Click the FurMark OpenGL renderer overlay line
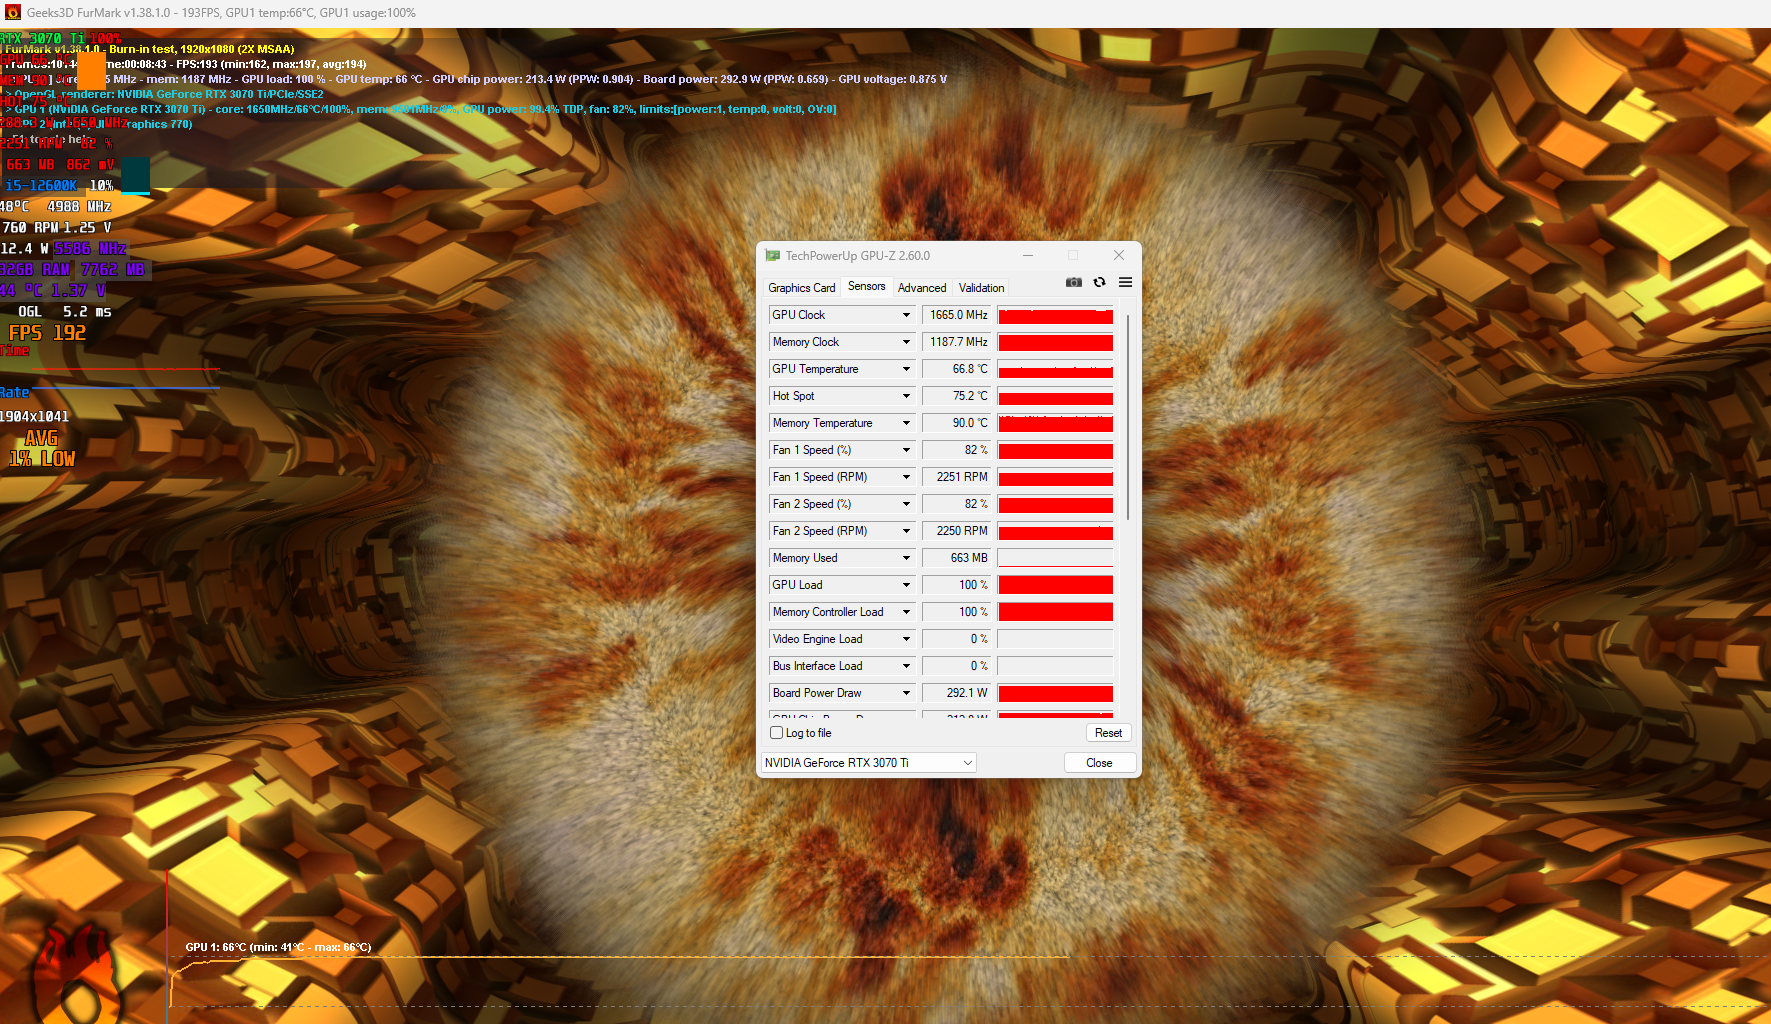 pyautogui.click(x=165, y=94)
